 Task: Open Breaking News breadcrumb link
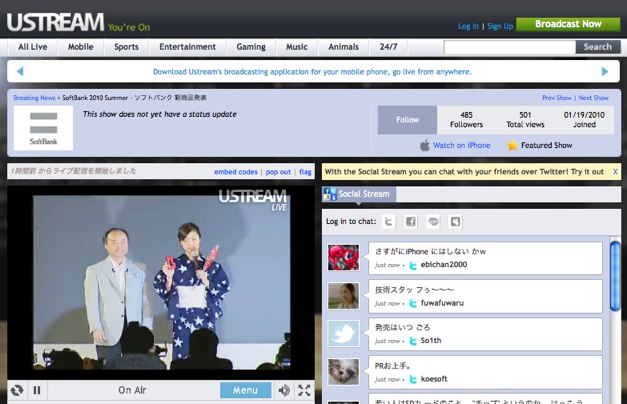pos(34,98)
